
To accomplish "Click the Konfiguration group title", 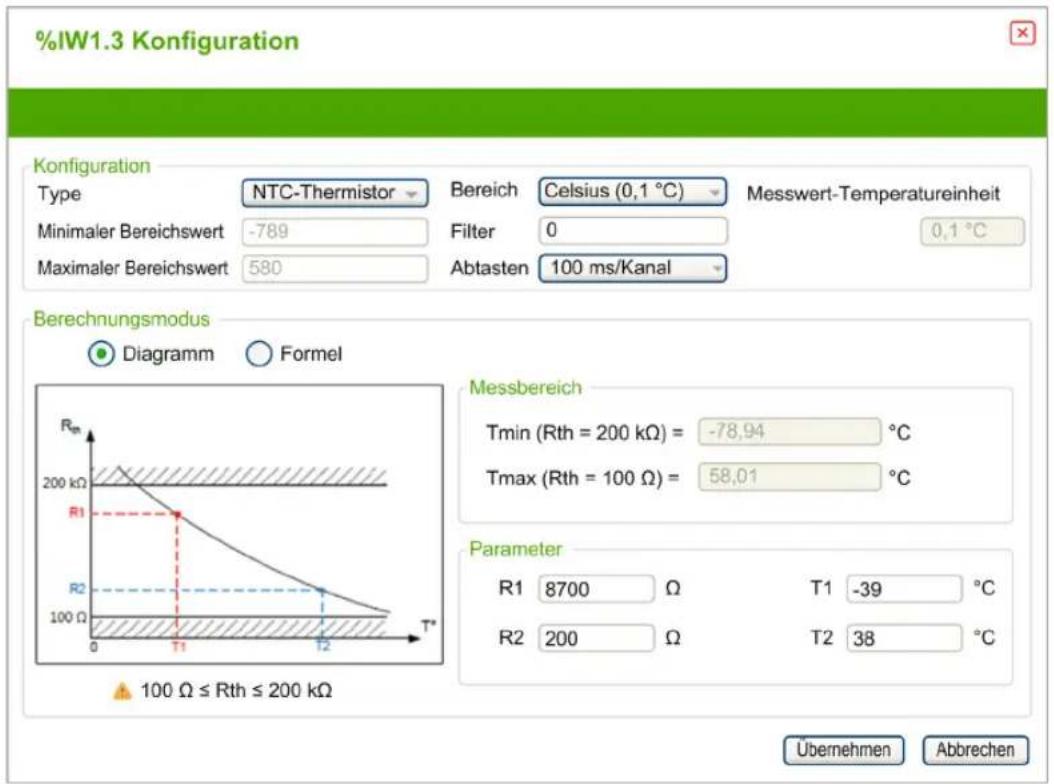I will coord(92,165).
